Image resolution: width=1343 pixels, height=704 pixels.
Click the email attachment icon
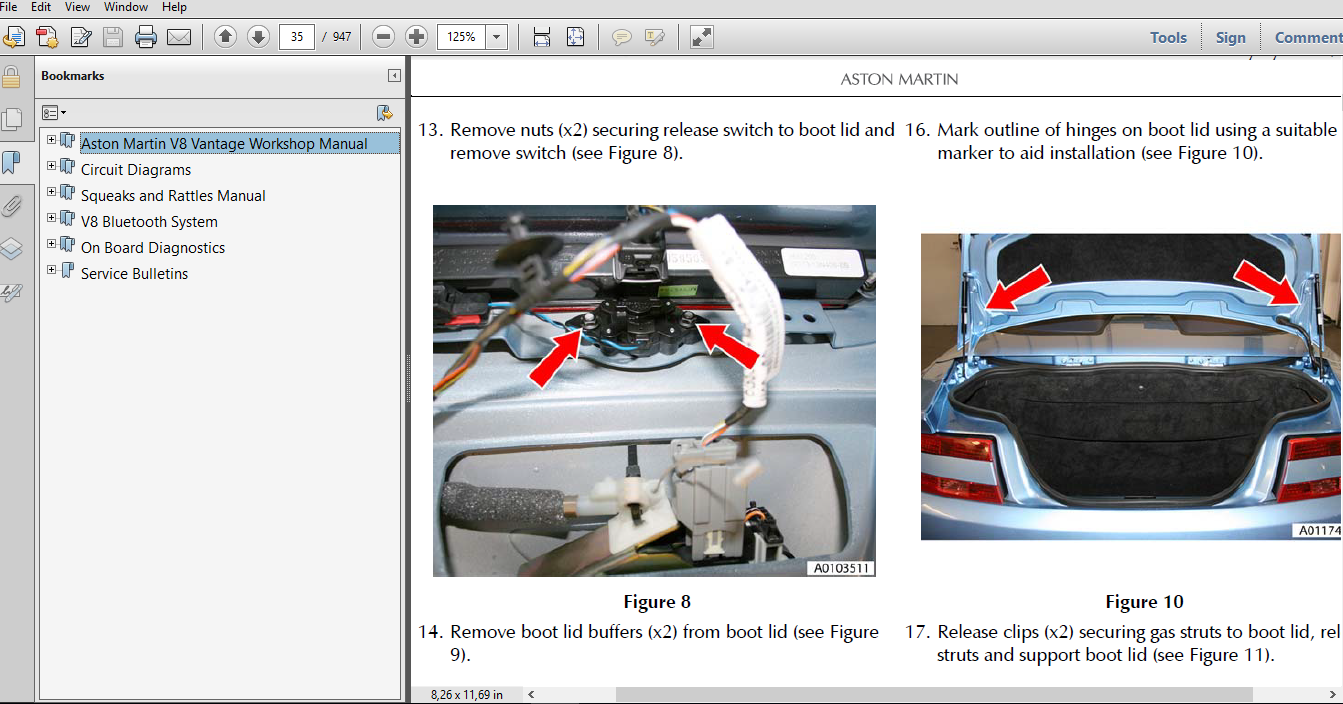[x=178, y=37]
